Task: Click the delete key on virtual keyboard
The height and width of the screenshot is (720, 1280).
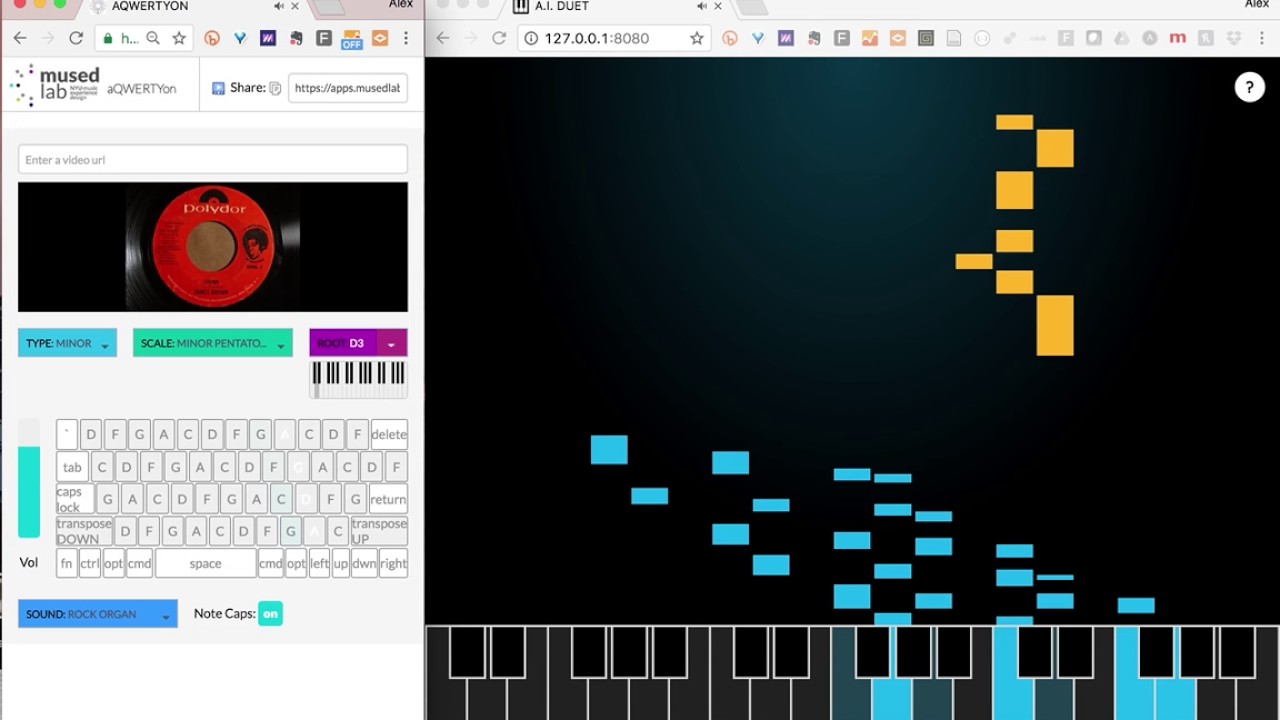Action: point(389,434)
